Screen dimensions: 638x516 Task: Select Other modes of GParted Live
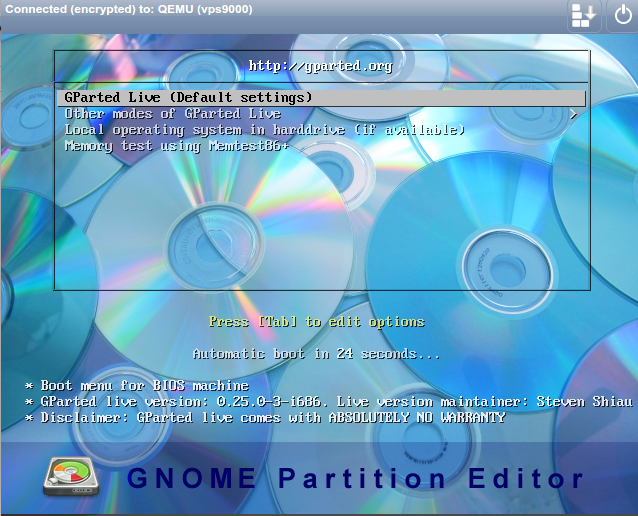pos(172,114)
